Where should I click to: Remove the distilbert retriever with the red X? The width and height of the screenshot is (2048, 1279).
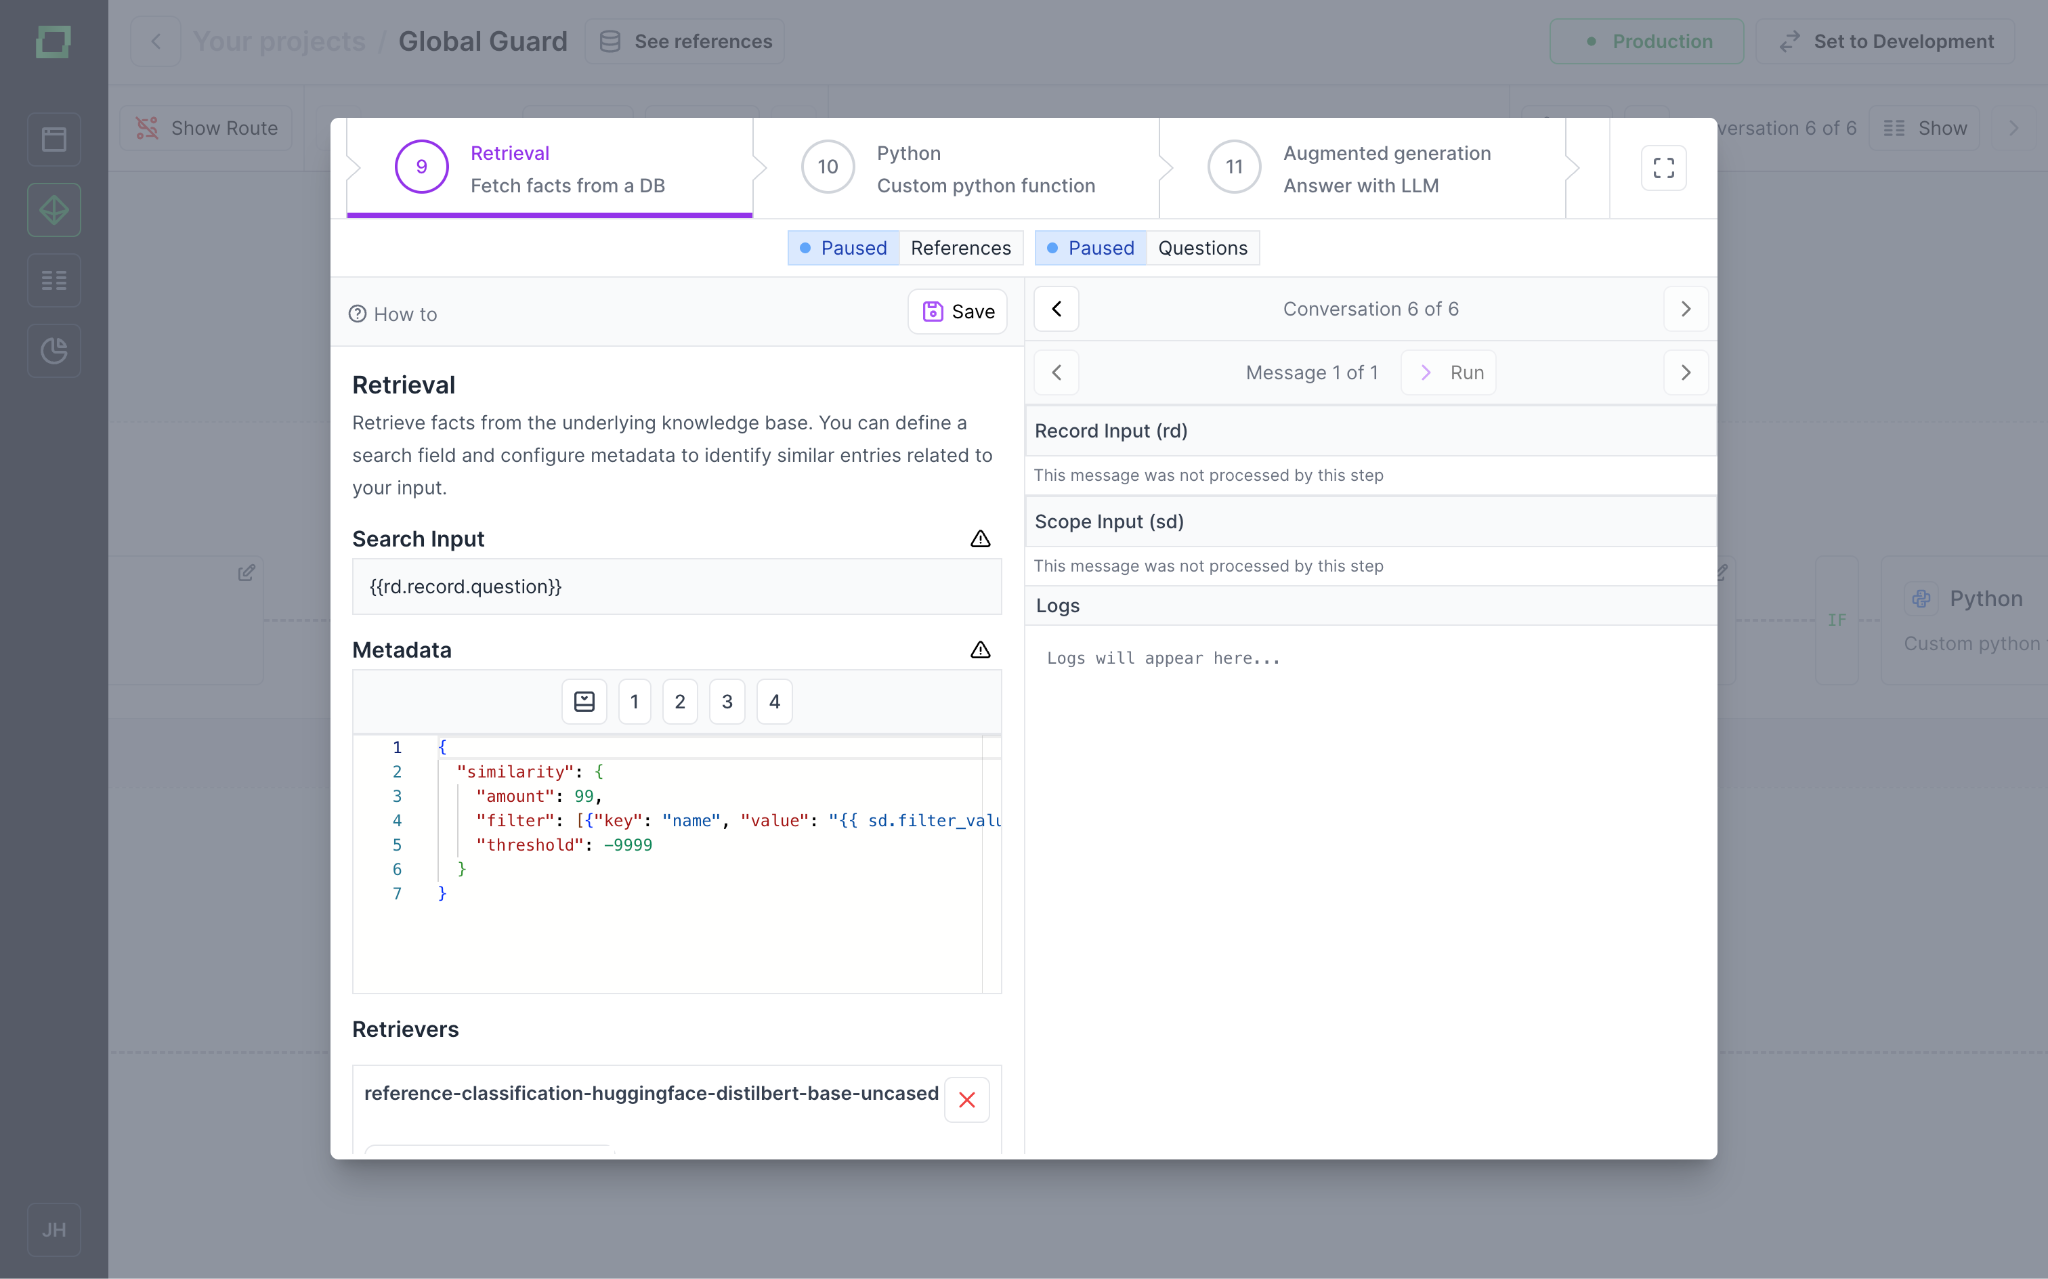[966, 1100]
